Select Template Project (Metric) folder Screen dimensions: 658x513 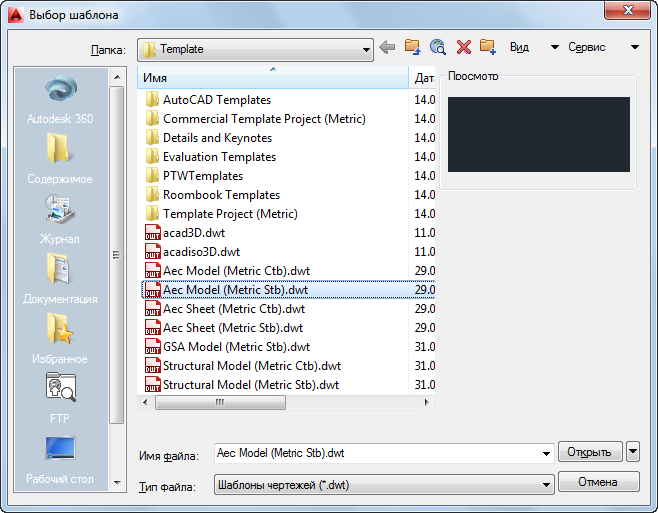tap(230, 214)
